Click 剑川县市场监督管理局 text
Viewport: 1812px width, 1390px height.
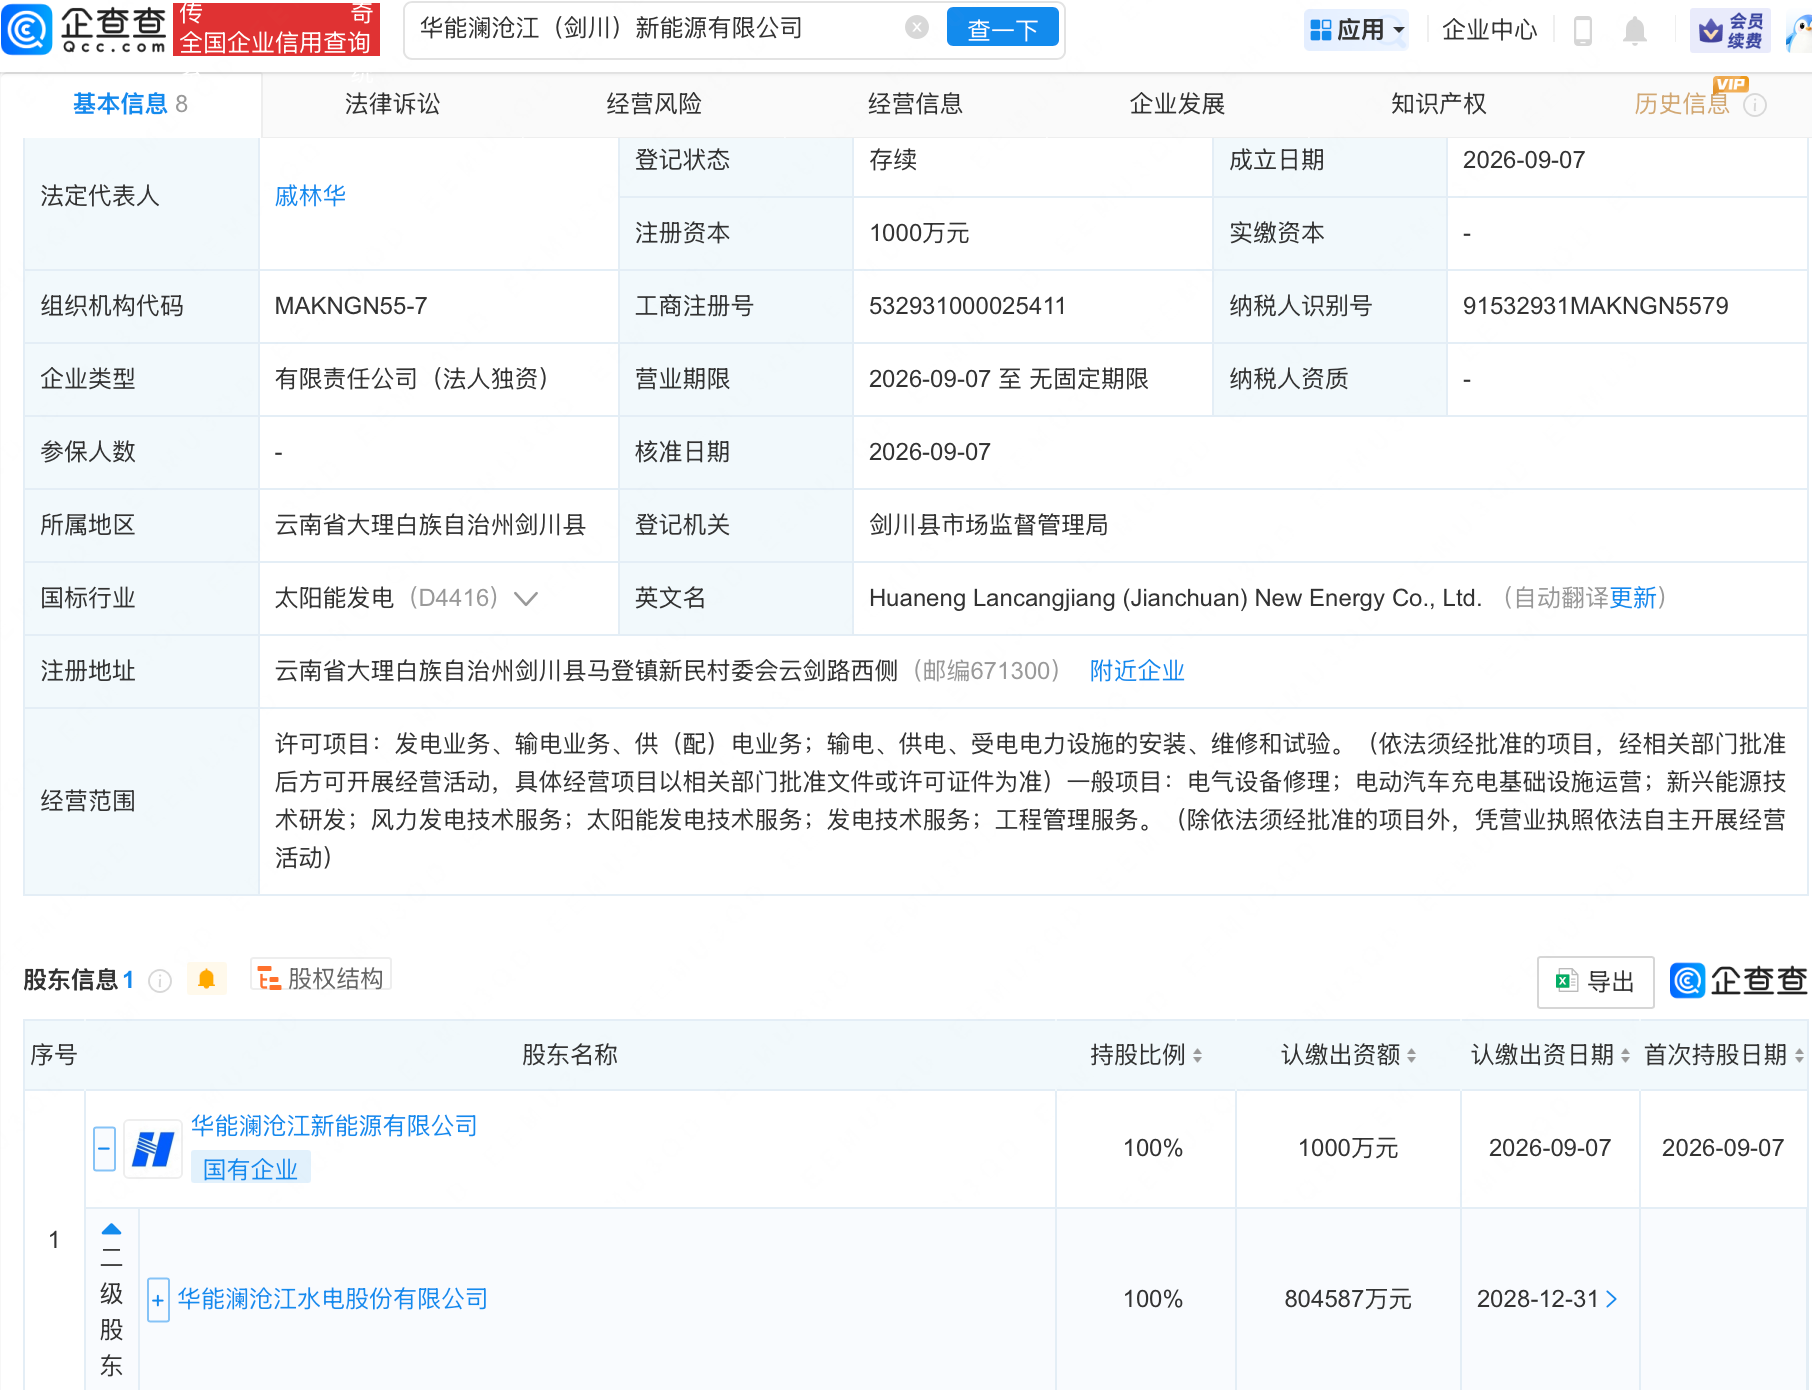[x=988, y=525]
